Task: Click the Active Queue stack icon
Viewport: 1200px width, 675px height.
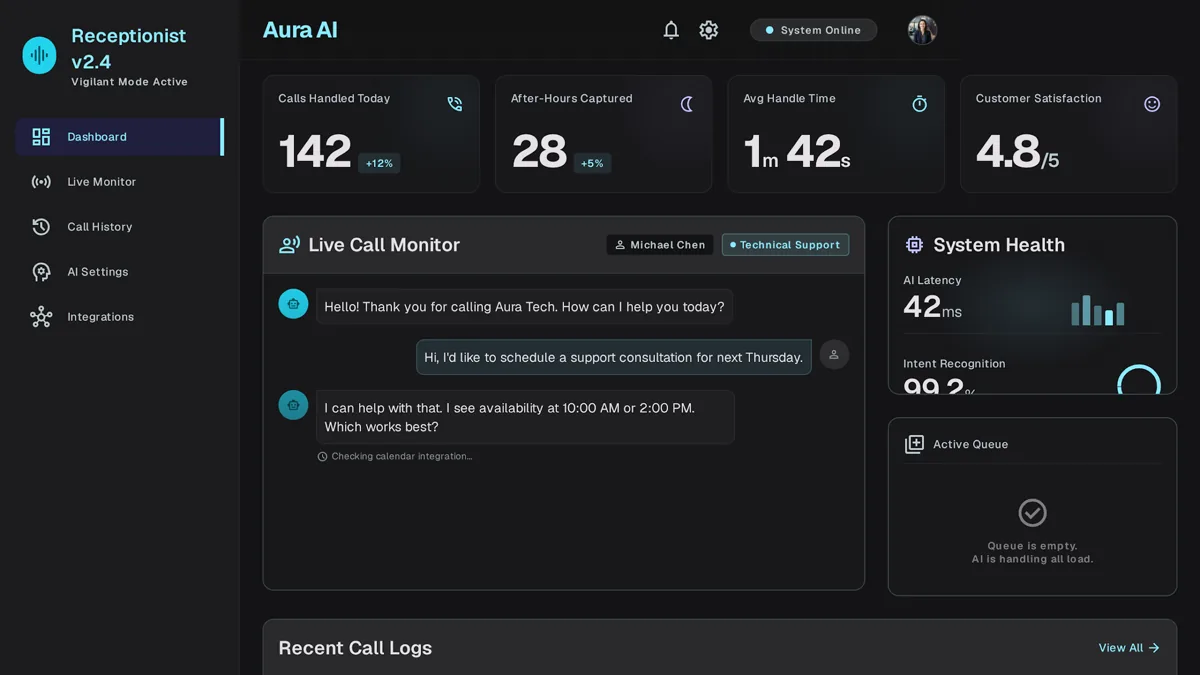Action: pos(914,444)
